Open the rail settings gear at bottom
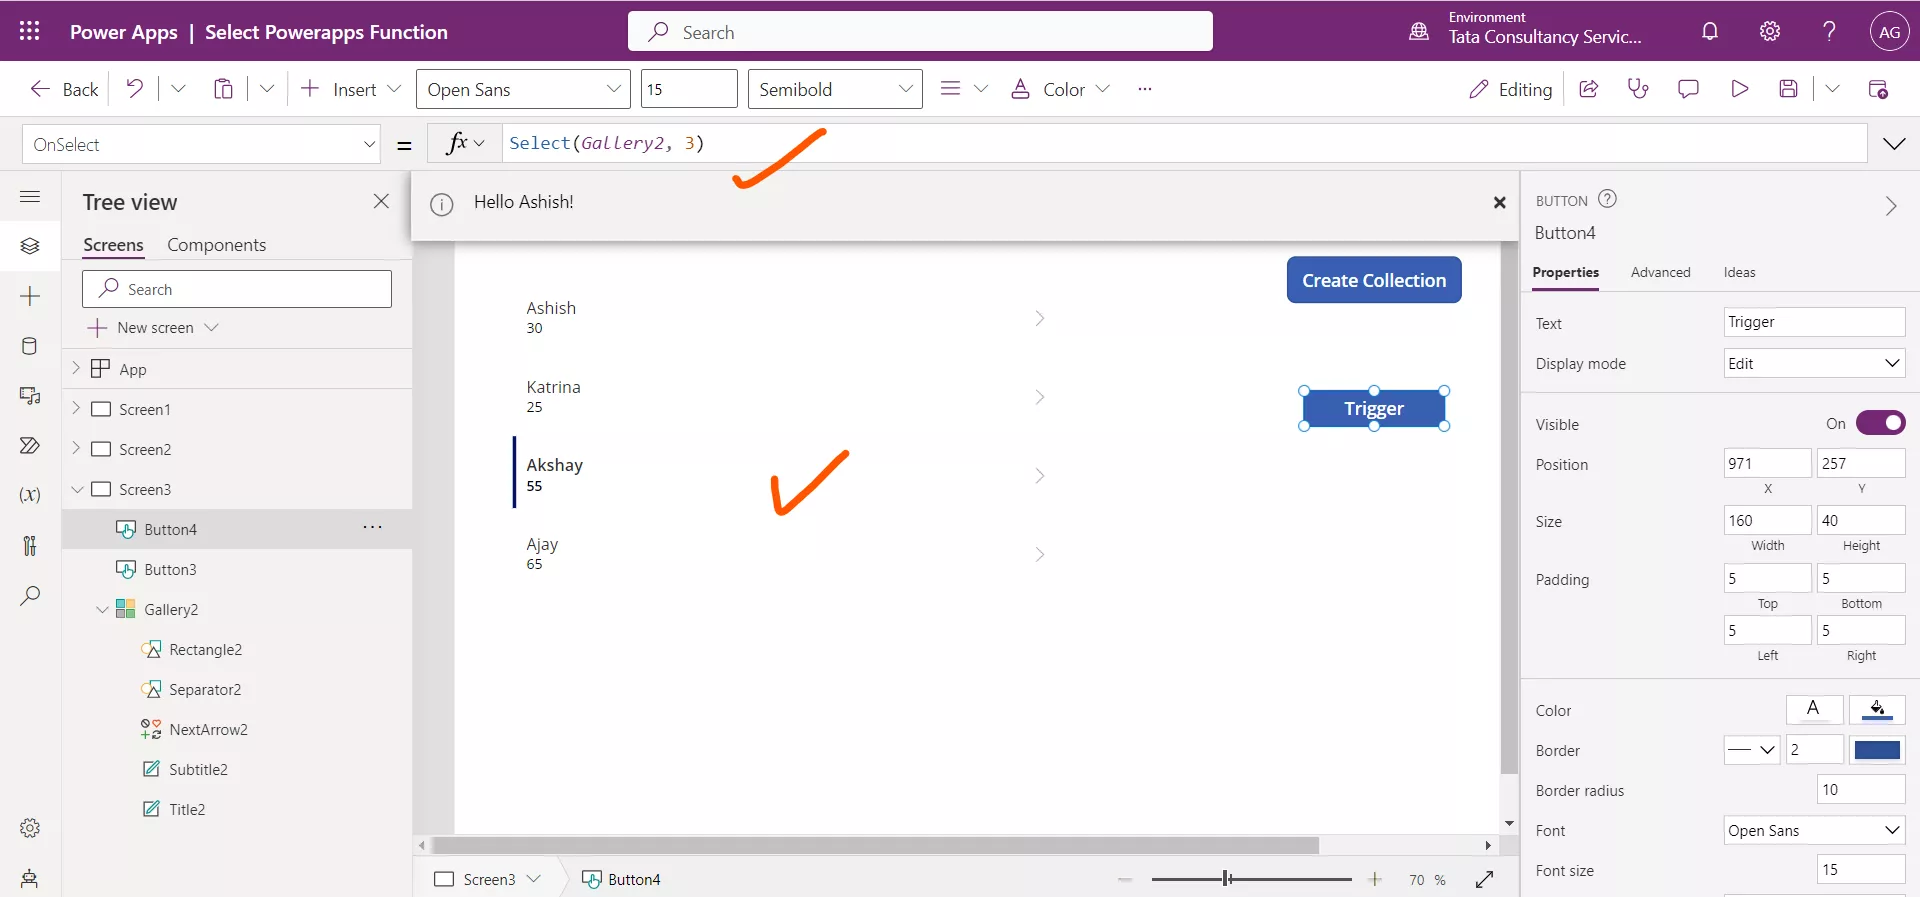 (30, 828)
